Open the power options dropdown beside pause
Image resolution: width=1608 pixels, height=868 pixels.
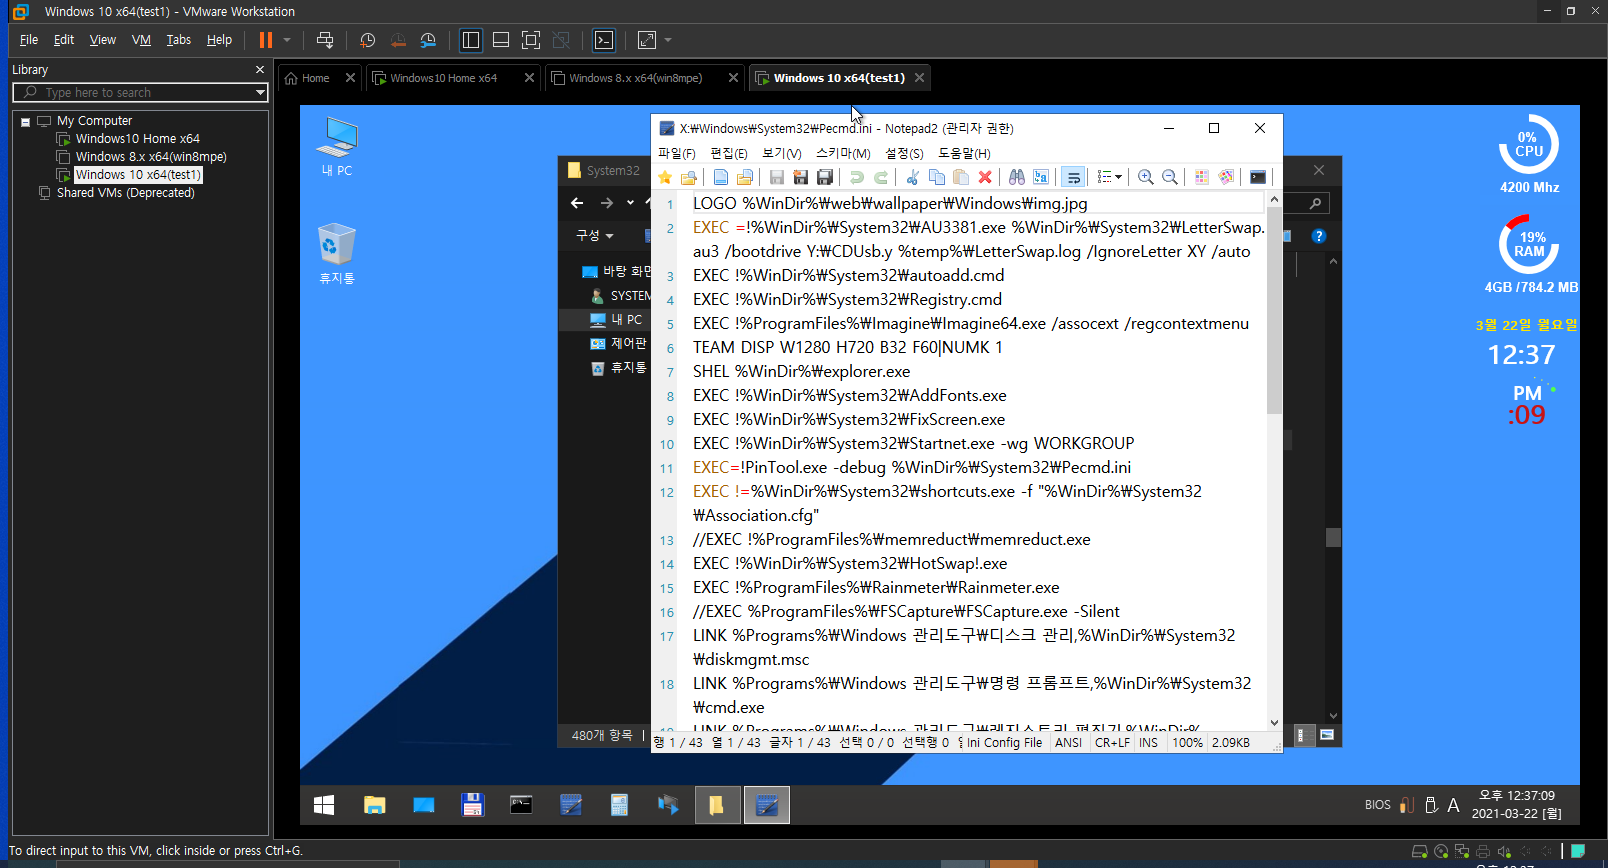(287, 40)
